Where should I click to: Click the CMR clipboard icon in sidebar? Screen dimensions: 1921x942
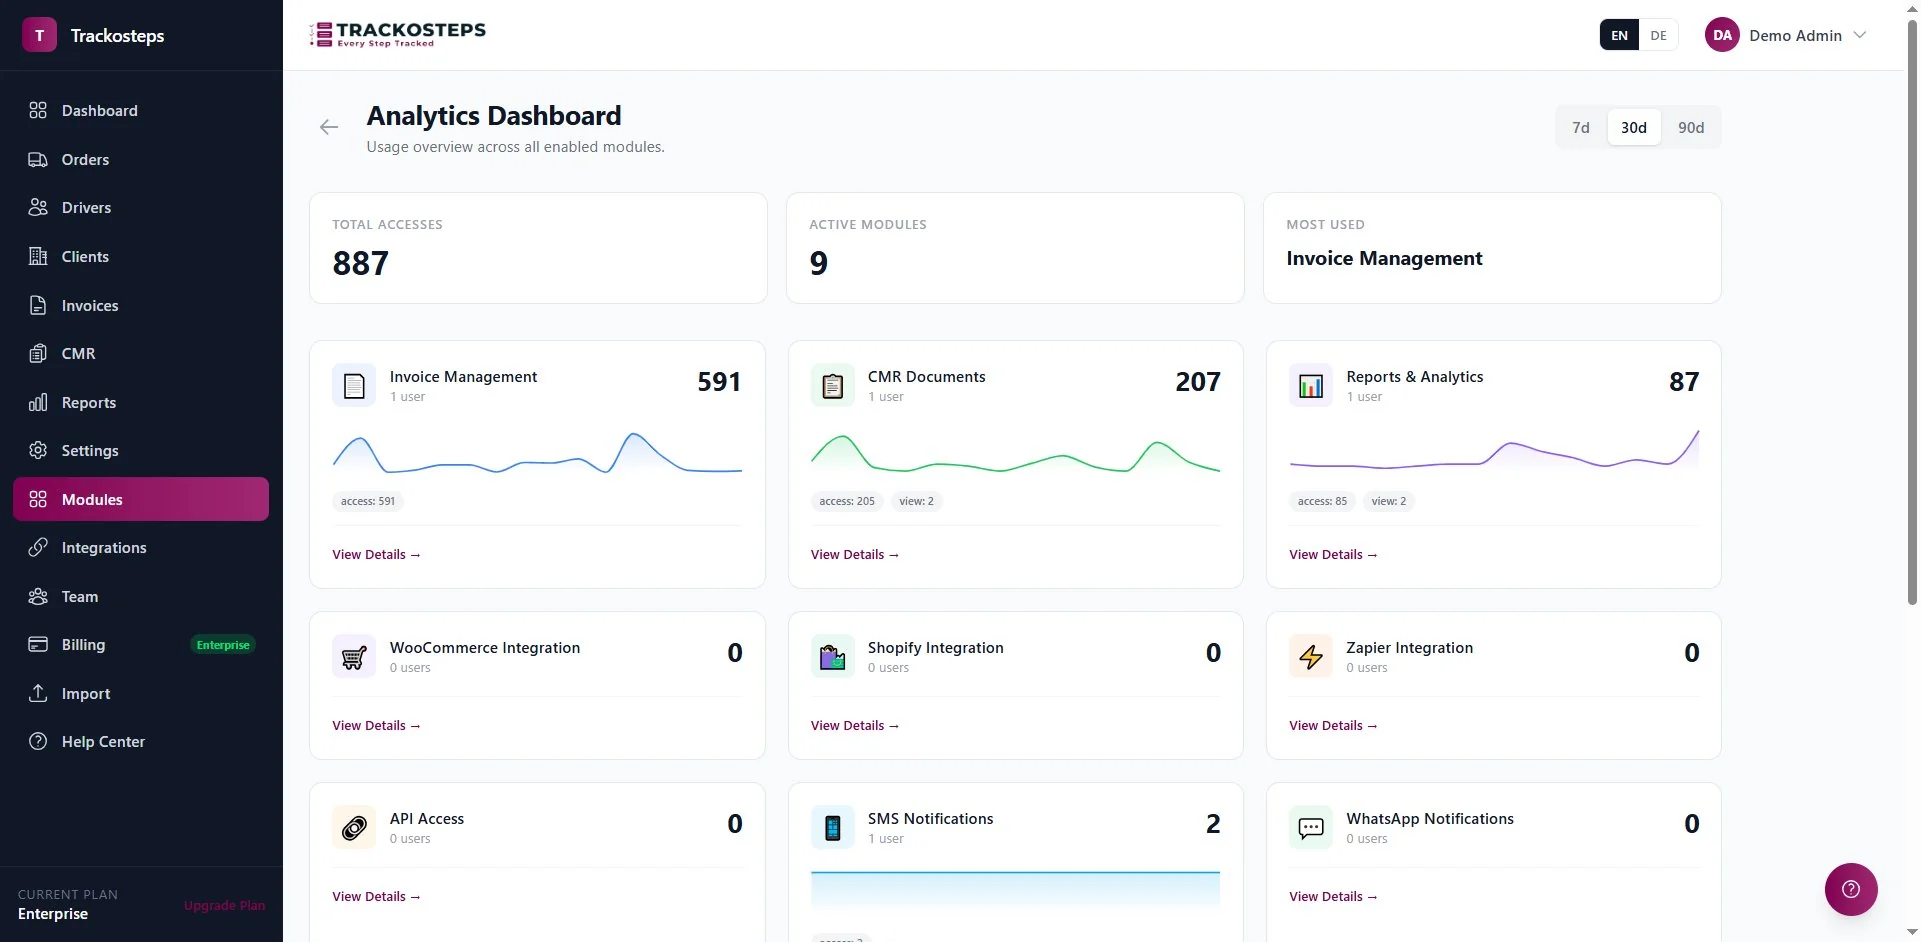pyautogui.click(x=38, y=353)
